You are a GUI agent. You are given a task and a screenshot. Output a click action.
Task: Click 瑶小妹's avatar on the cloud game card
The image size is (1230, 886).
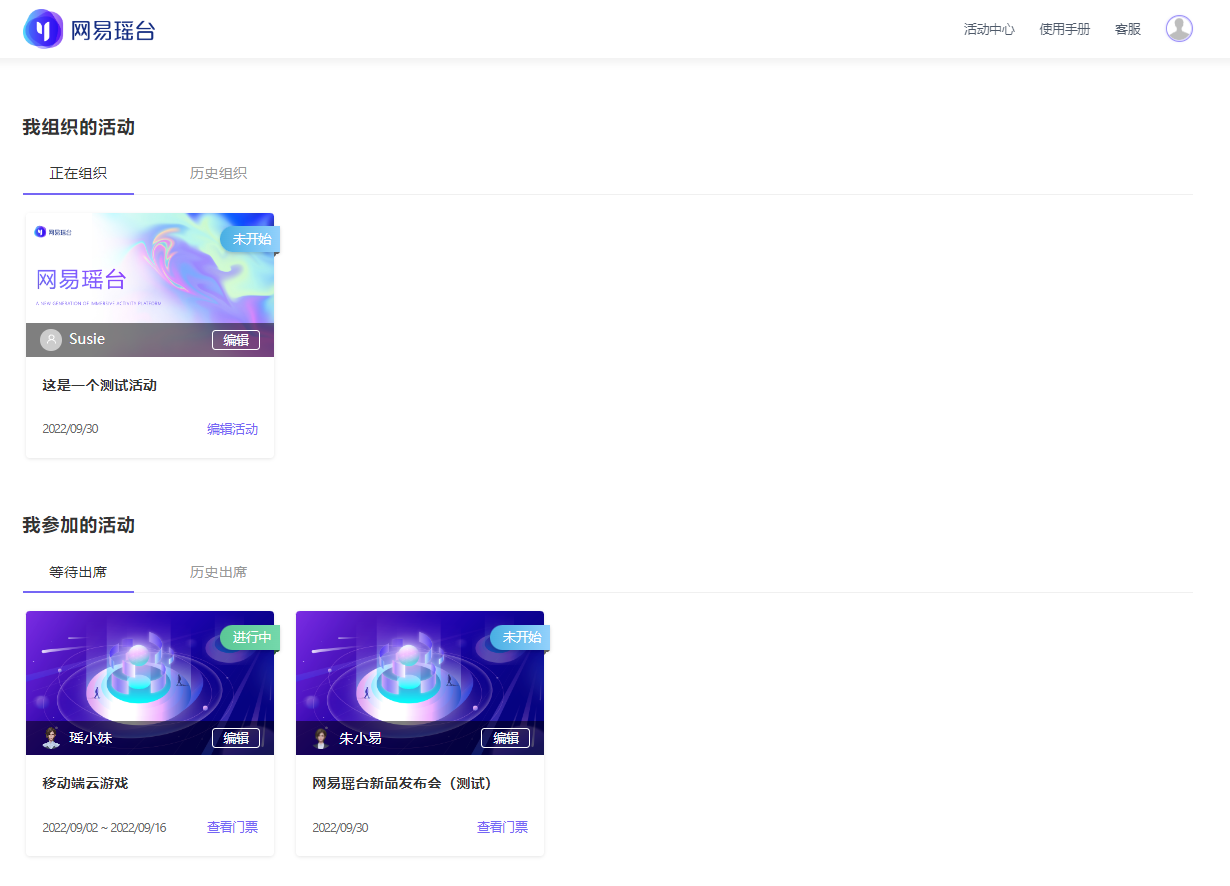(x=51, y=738)
